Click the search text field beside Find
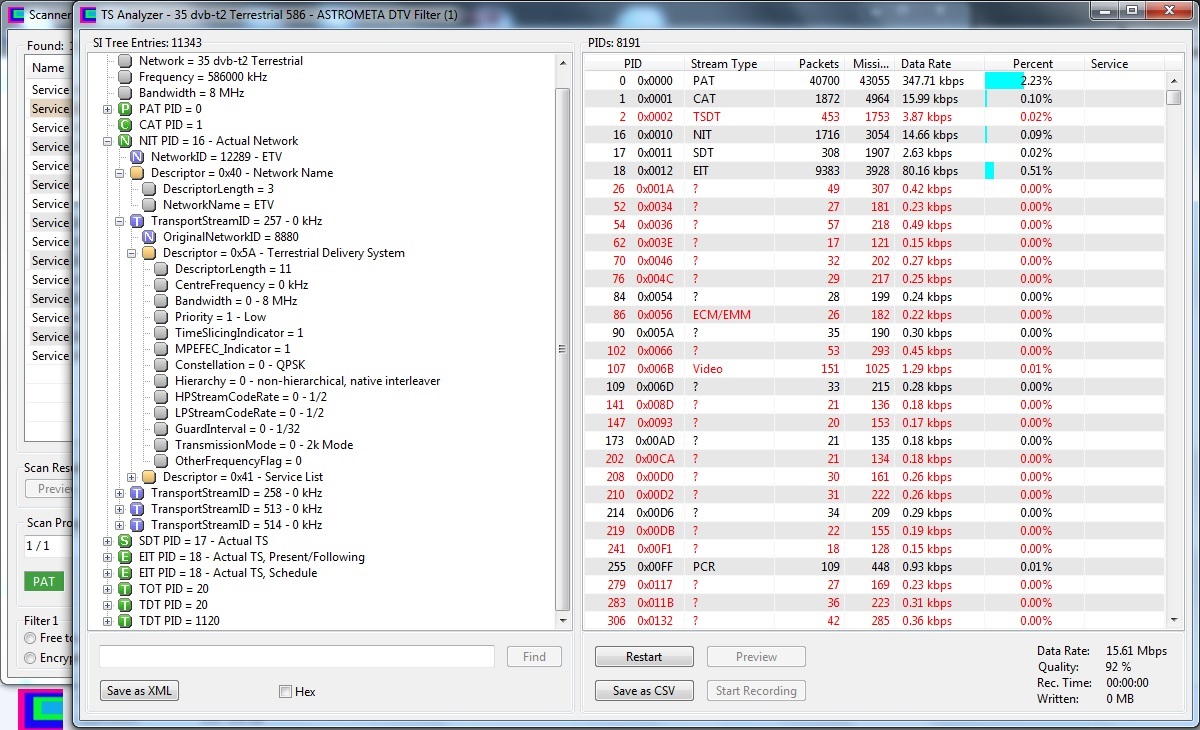Viewport: 1200px width, 730px height. [x=297, y=656]
